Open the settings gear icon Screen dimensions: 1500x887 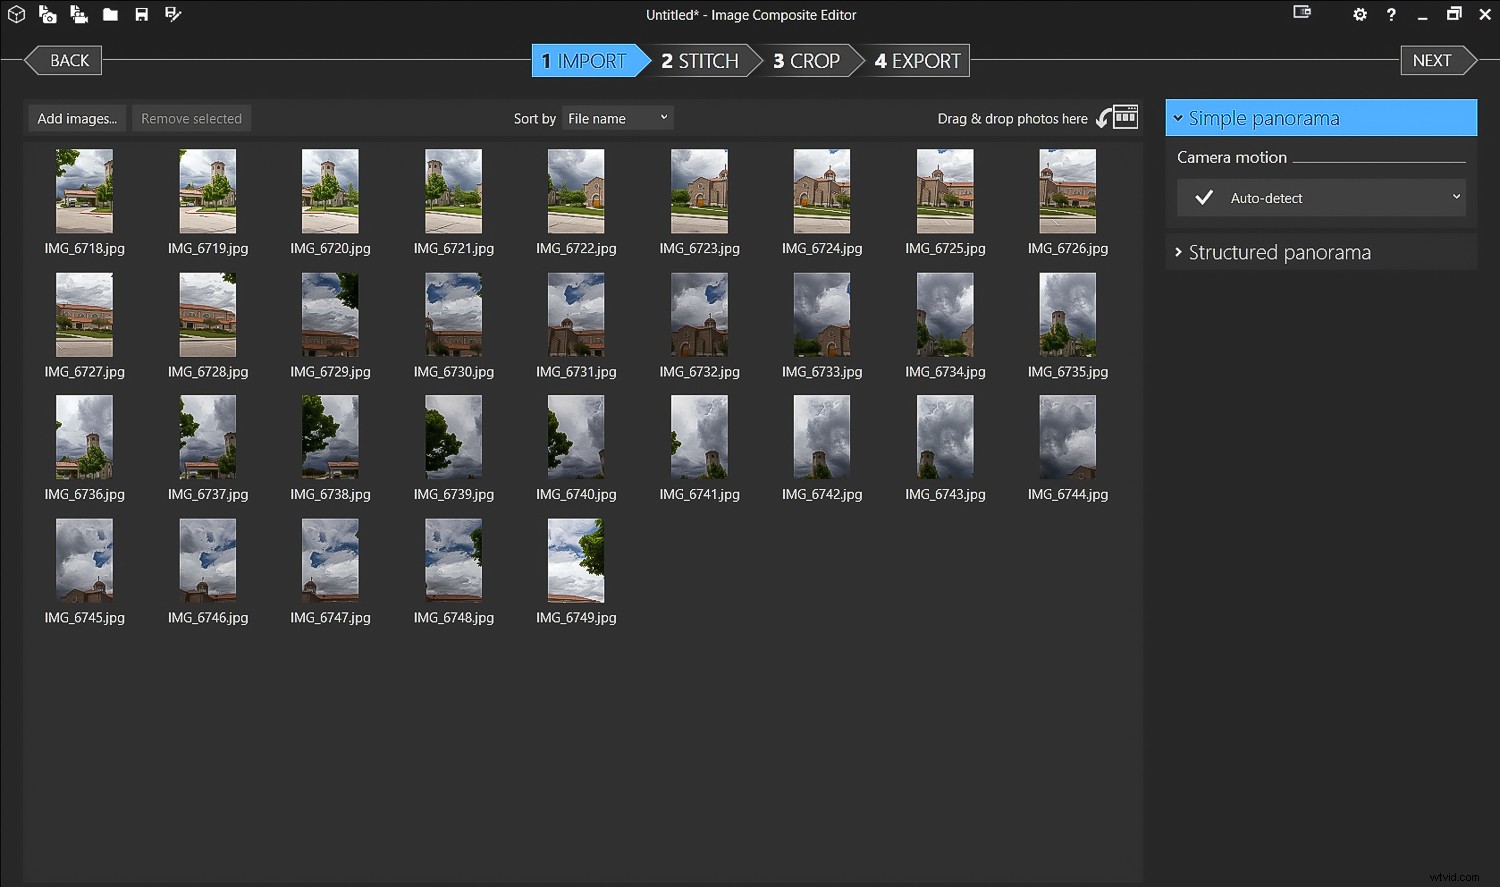pos(1360,14)
